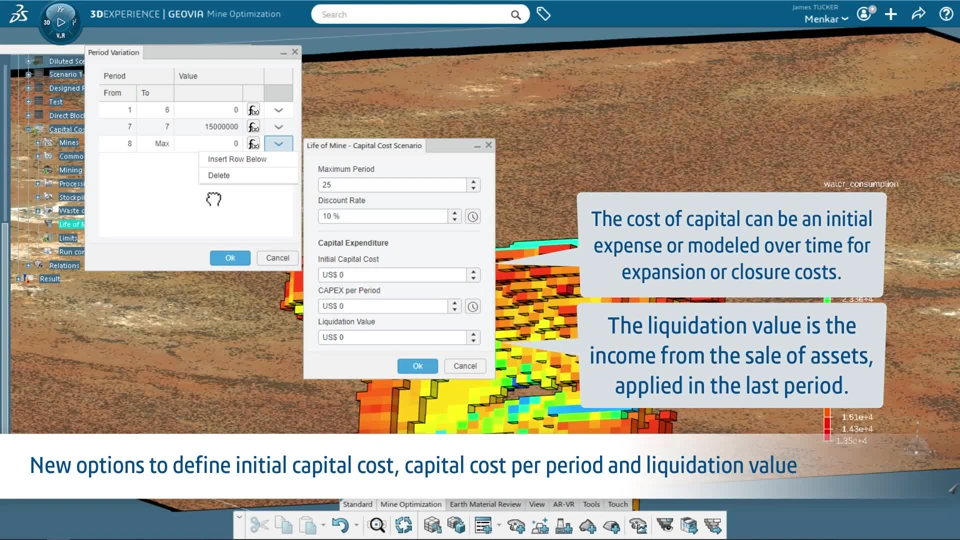Image resolution: width=960 pixels, height=540 pixels.
Task: Click Ok in Capital Cost Scenario dialog
Action: (418, 366)
